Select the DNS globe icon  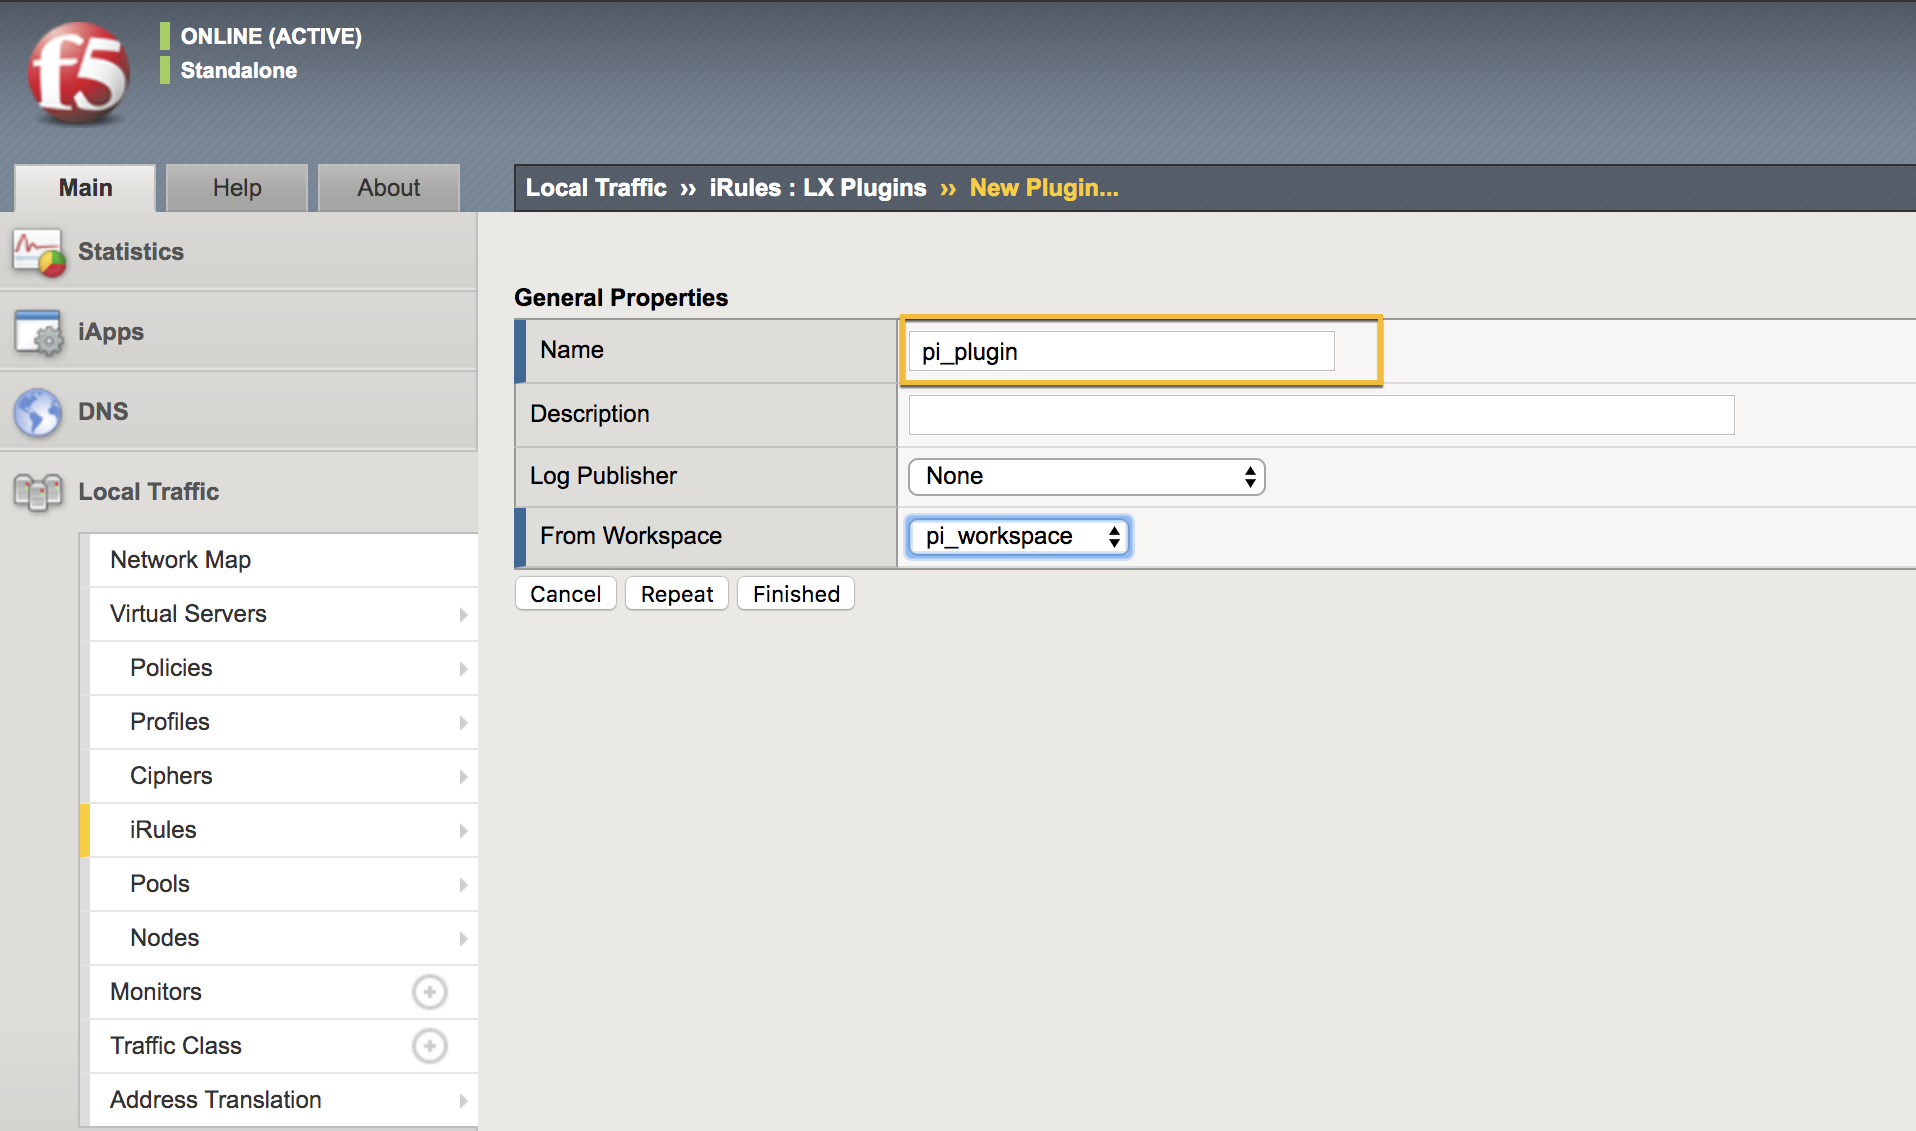coord(38,412)
